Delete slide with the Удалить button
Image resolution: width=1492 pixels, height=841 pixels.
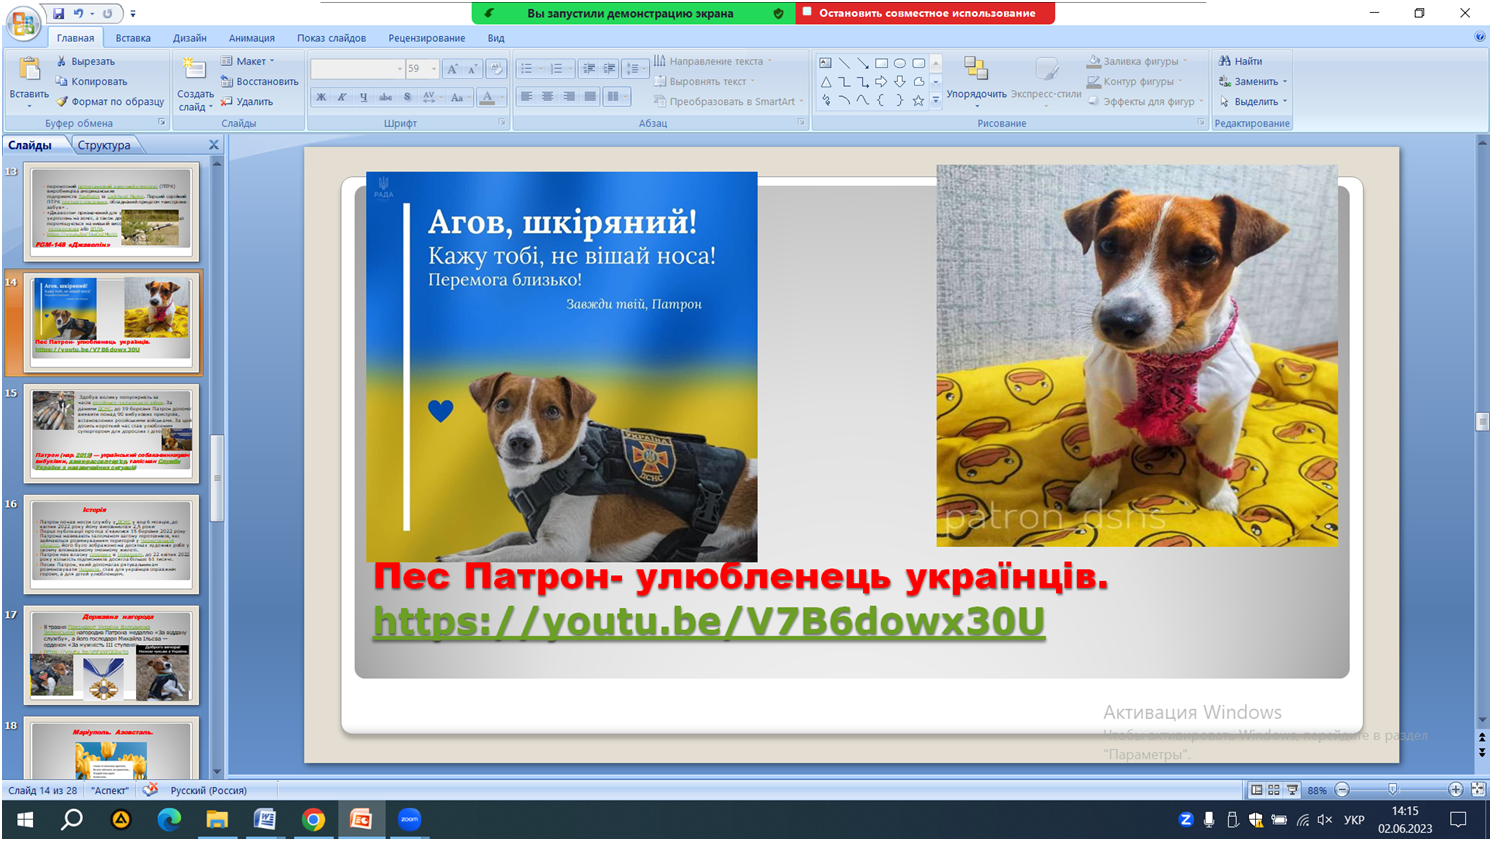(x=246, y=101)
